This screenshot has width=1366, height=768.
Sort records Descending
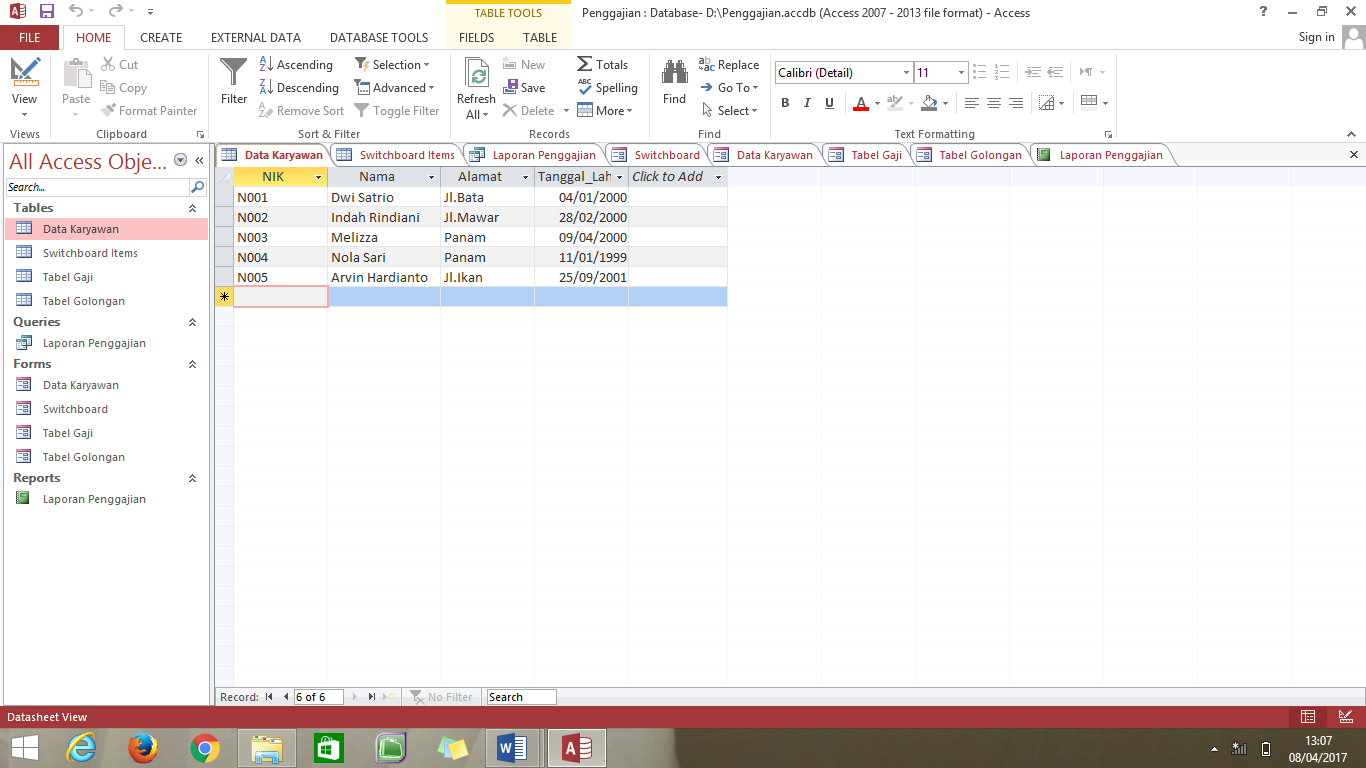click(x=299, y=88)
